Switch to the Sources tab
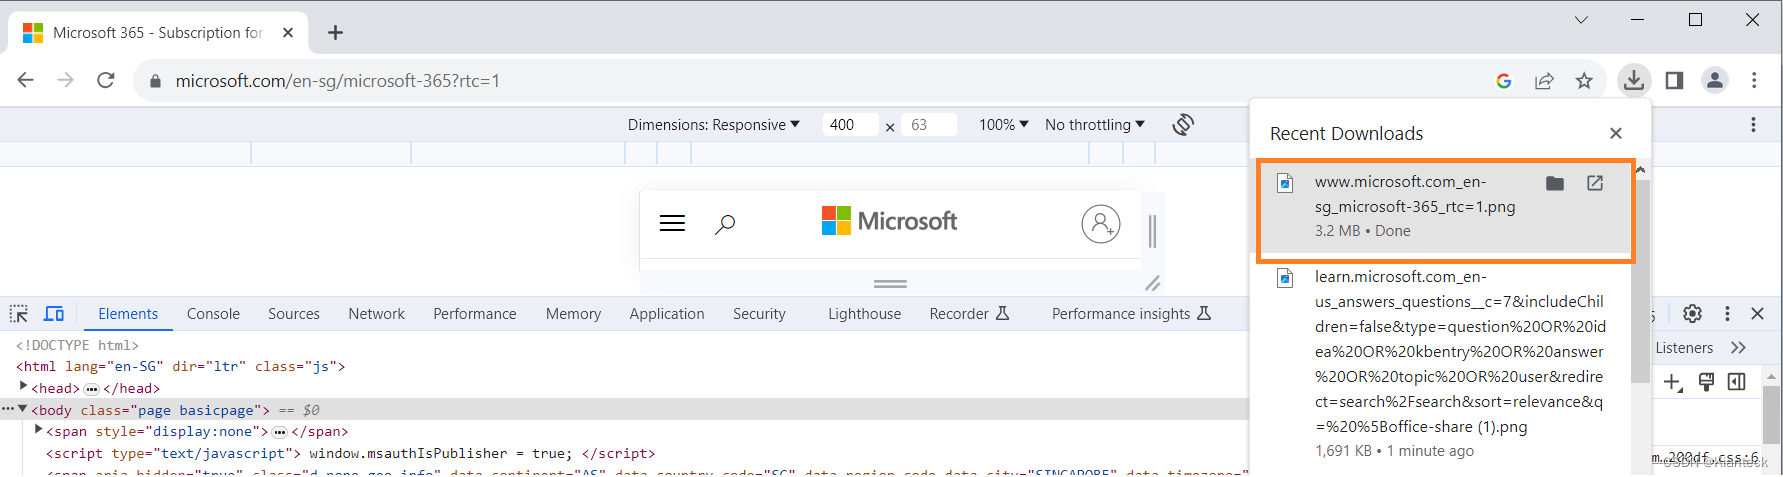This screenshot has height=477, width=1783. 294,314
